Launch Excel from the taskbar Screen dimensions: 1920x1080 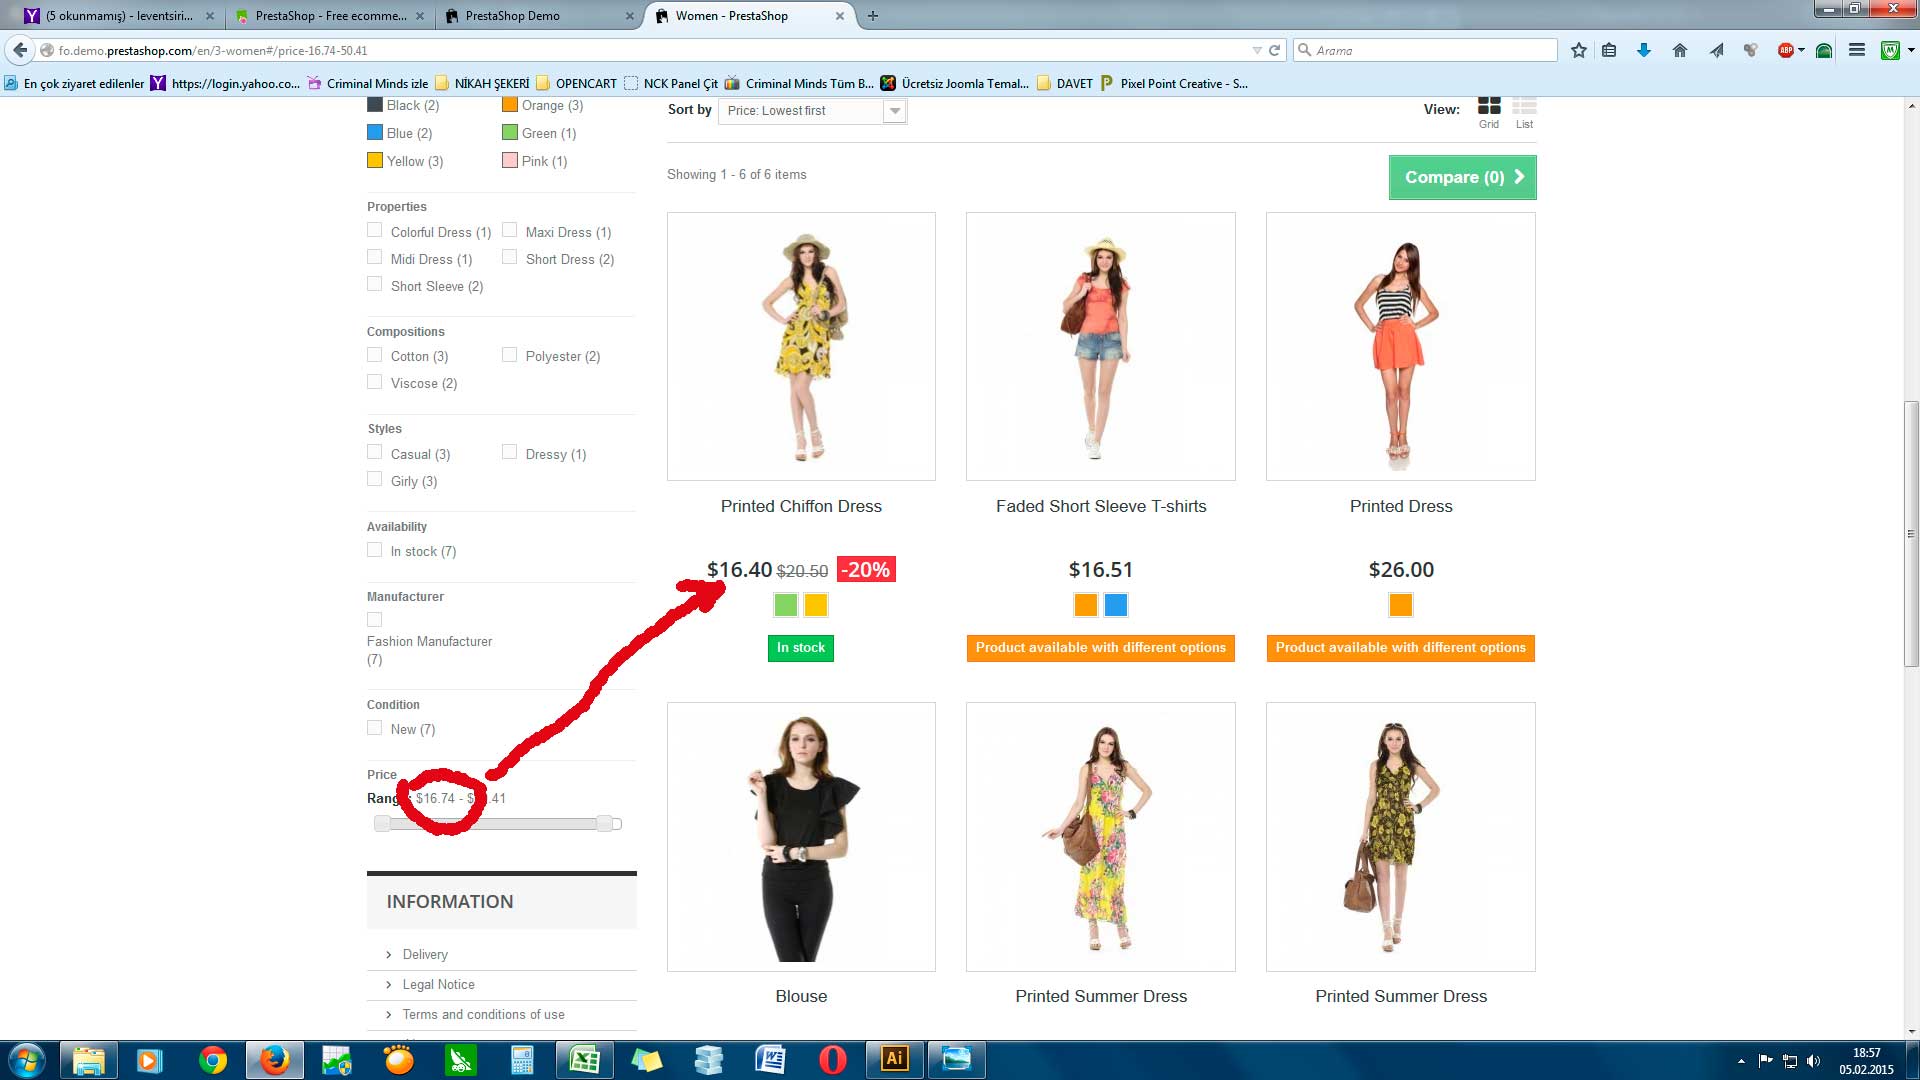(x=584, y=1059)
